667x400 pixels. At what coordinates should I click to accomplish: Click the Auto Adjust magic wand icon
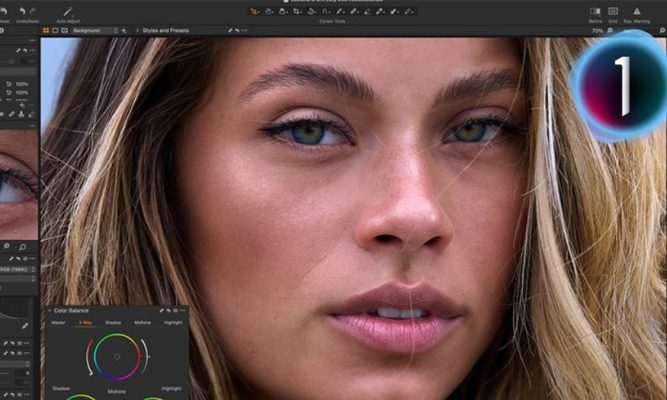pos(68,11)
